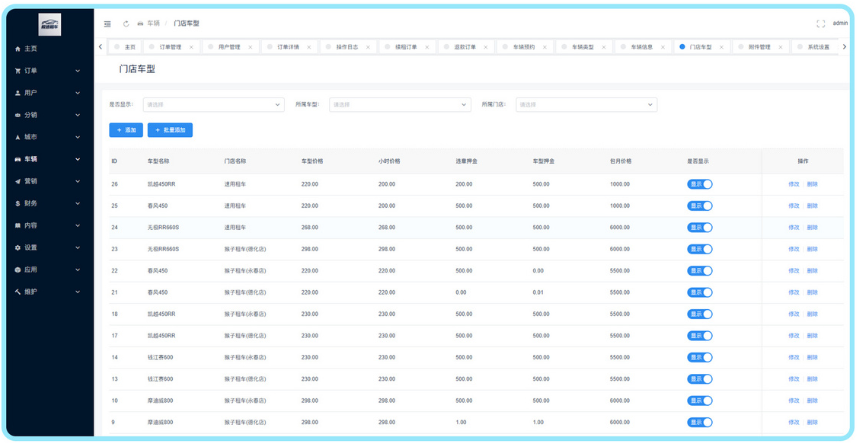Click the right tab-bar arrow
Screen dimensions: 858x443
coord(844,47)
